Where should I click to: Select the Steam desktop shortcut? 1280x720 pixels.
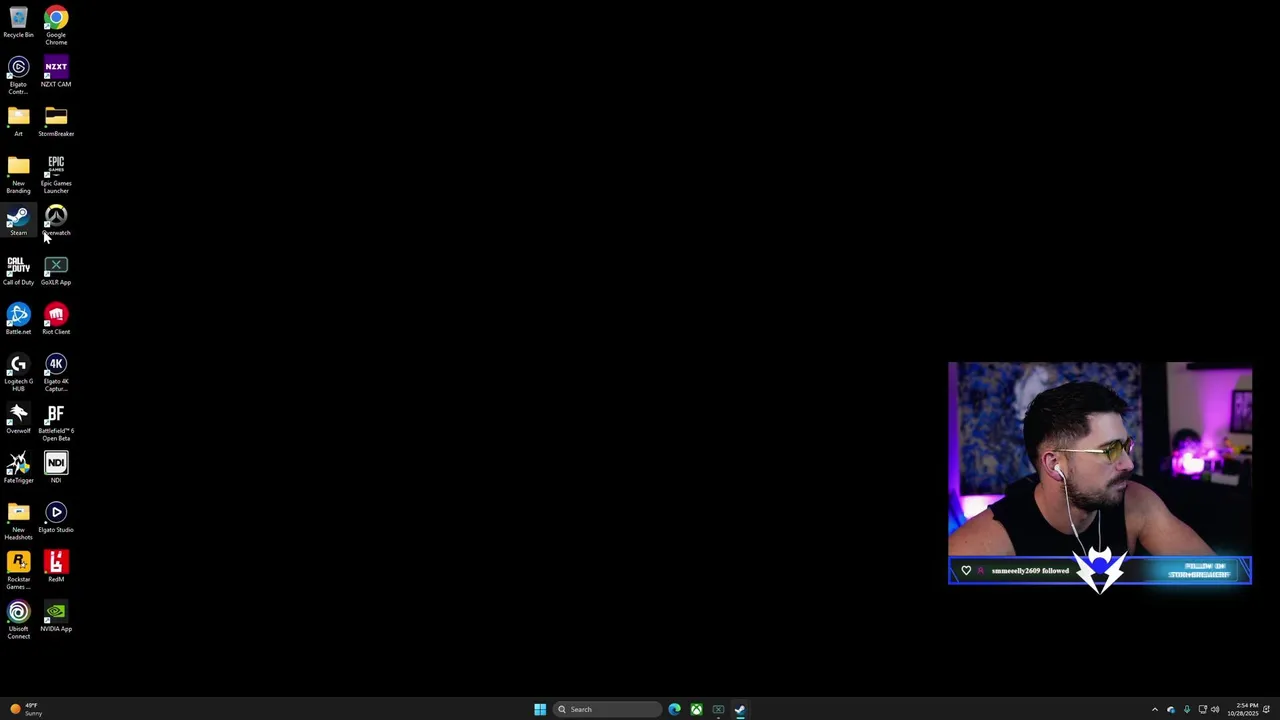[18, 220]
